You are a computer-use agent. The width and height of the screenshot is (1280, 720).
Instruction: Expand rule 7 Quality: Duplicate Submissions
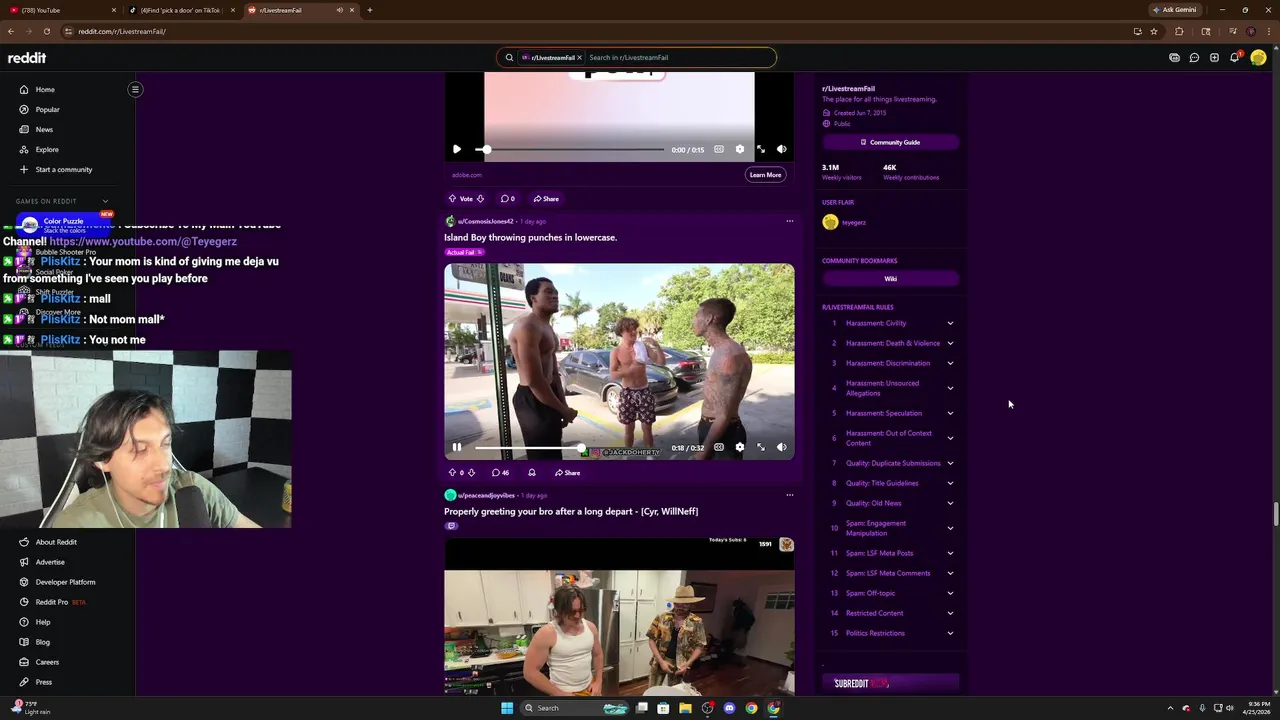point(950,463)
